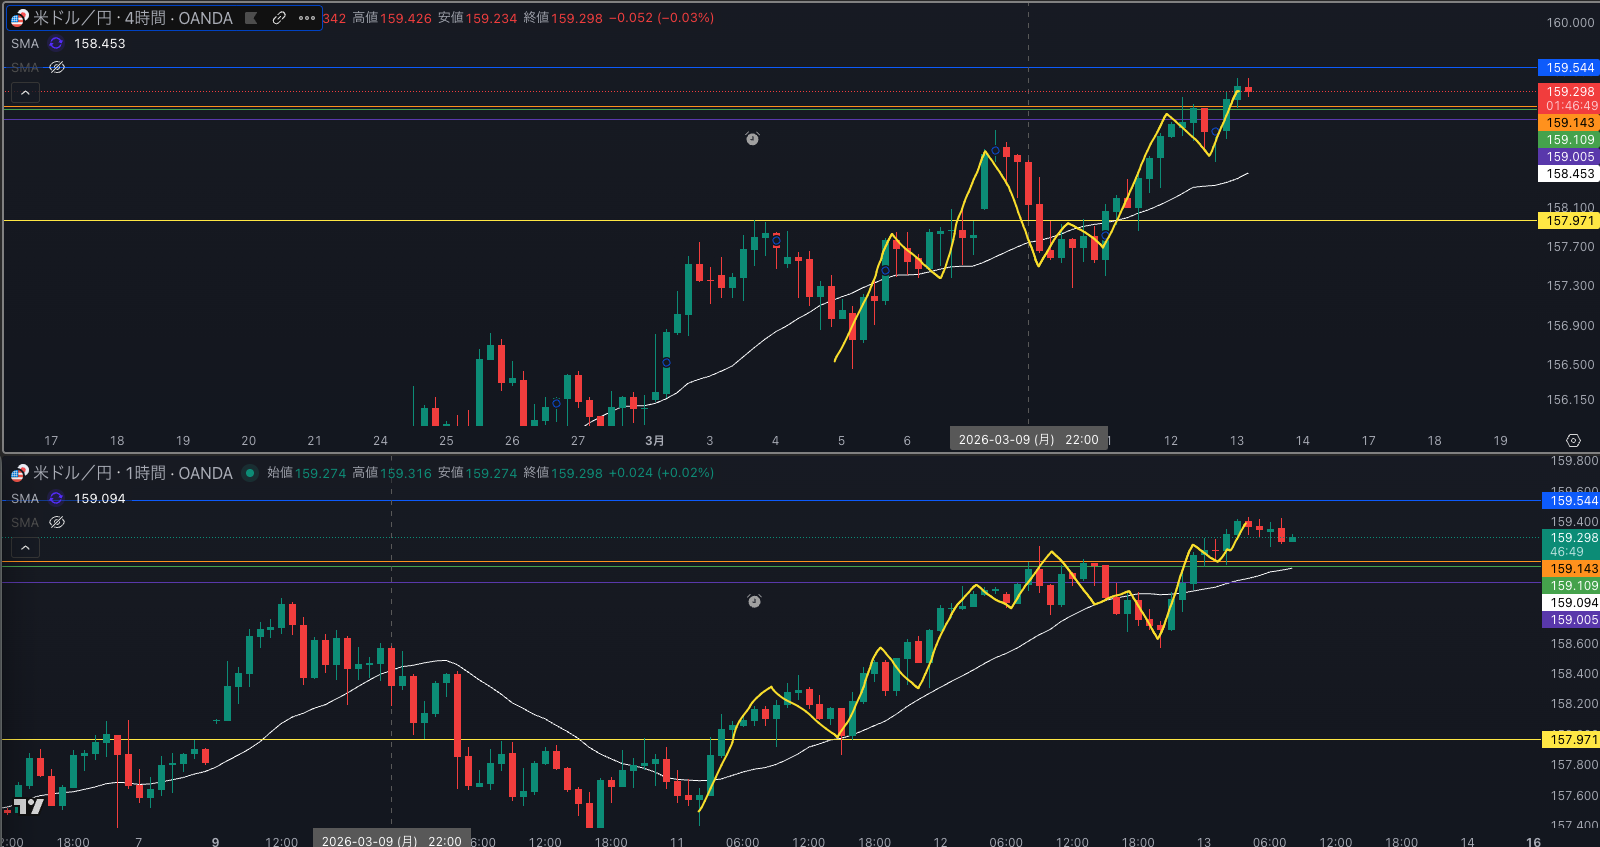Select the blue 159.544 price label on 1-hour axis
Image resolution: width=1600 pixels, height=847 pixels.
1572,501
